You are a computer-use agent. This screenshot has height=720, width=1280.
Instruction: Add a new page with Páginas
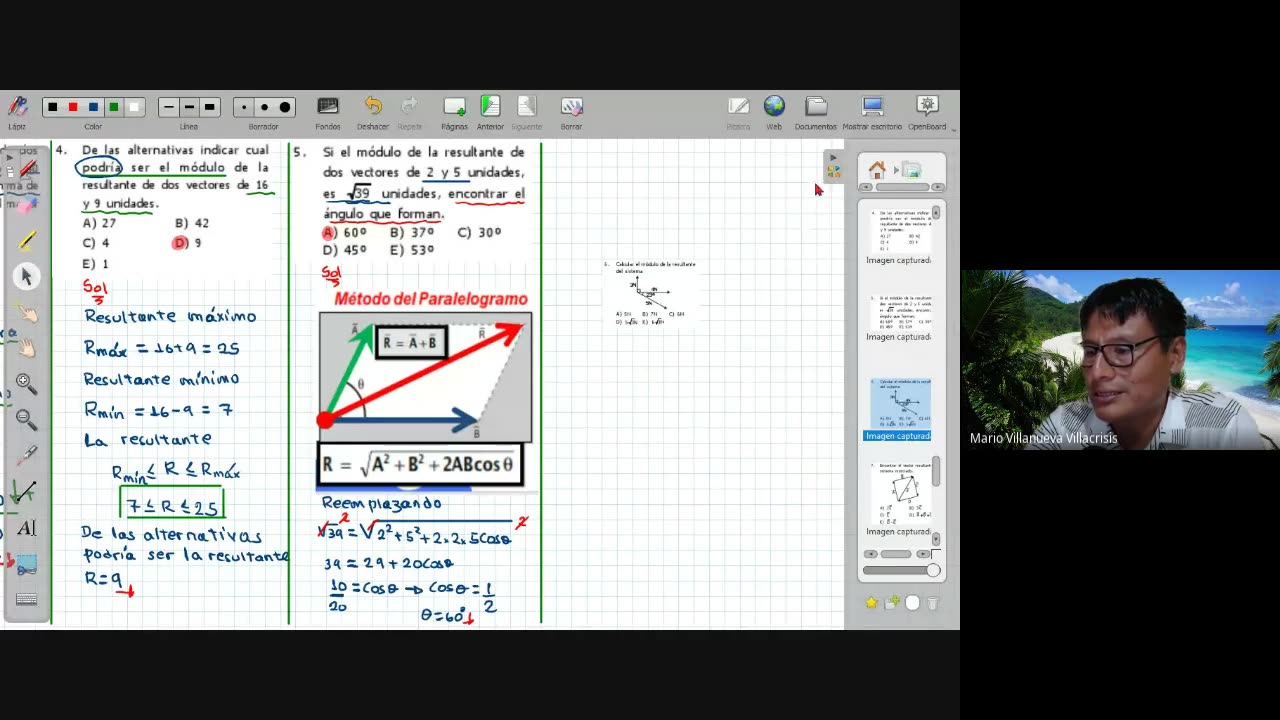454,112
